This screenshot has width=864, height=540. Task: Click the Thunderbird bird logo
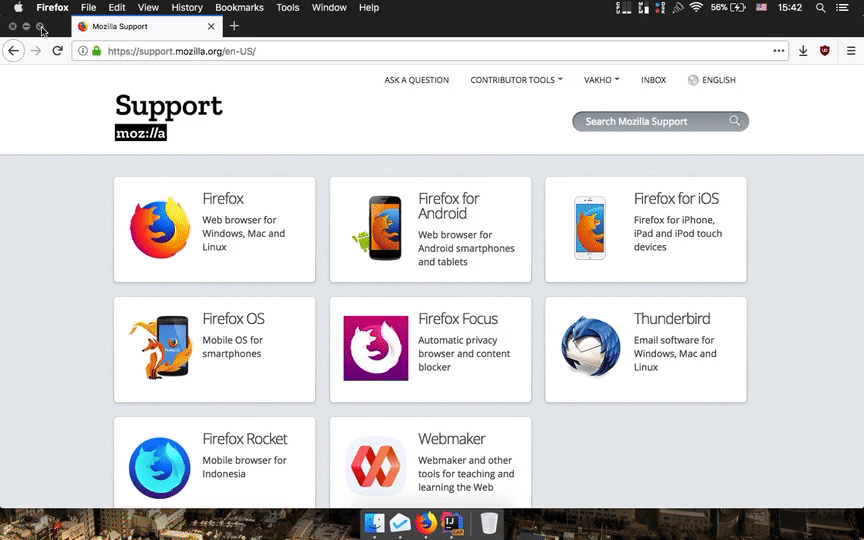click(591, 347)
